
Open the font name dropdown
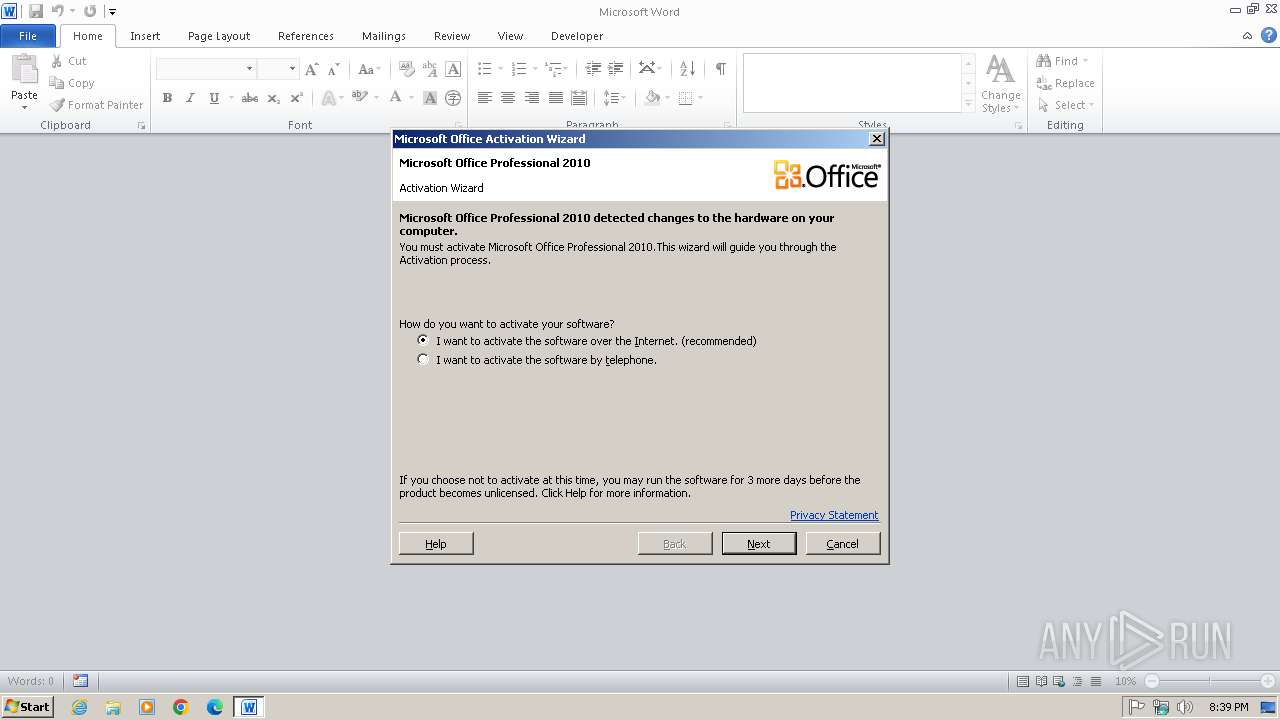[x=249, y=69]
